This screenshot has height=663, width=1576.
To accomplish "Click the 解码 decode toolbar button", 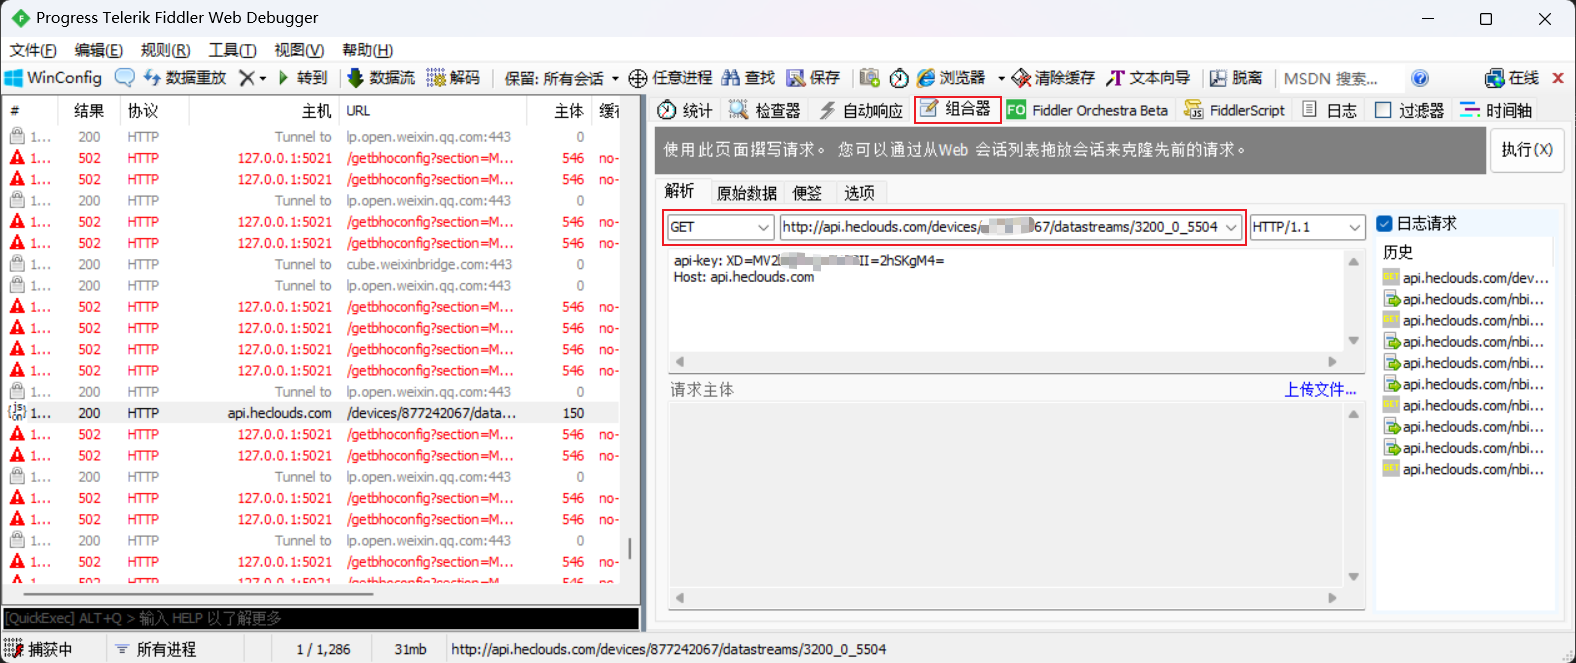I will tap(453, 78).
